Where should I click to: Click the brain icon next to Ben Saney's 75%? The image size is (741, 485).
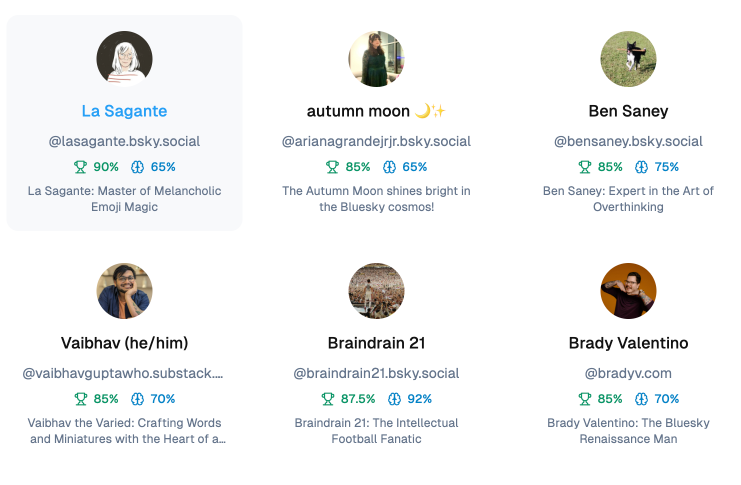click(x=641, y=167)
